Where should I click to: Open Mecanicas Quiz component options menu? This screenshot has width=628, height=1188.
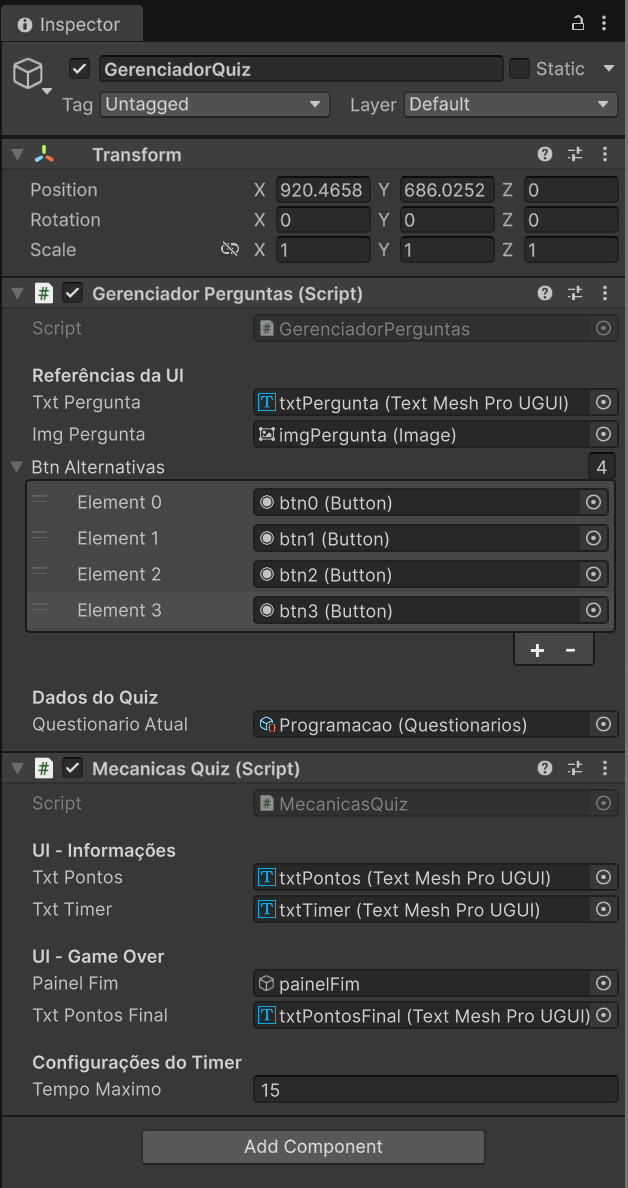[x=605, y=768]
